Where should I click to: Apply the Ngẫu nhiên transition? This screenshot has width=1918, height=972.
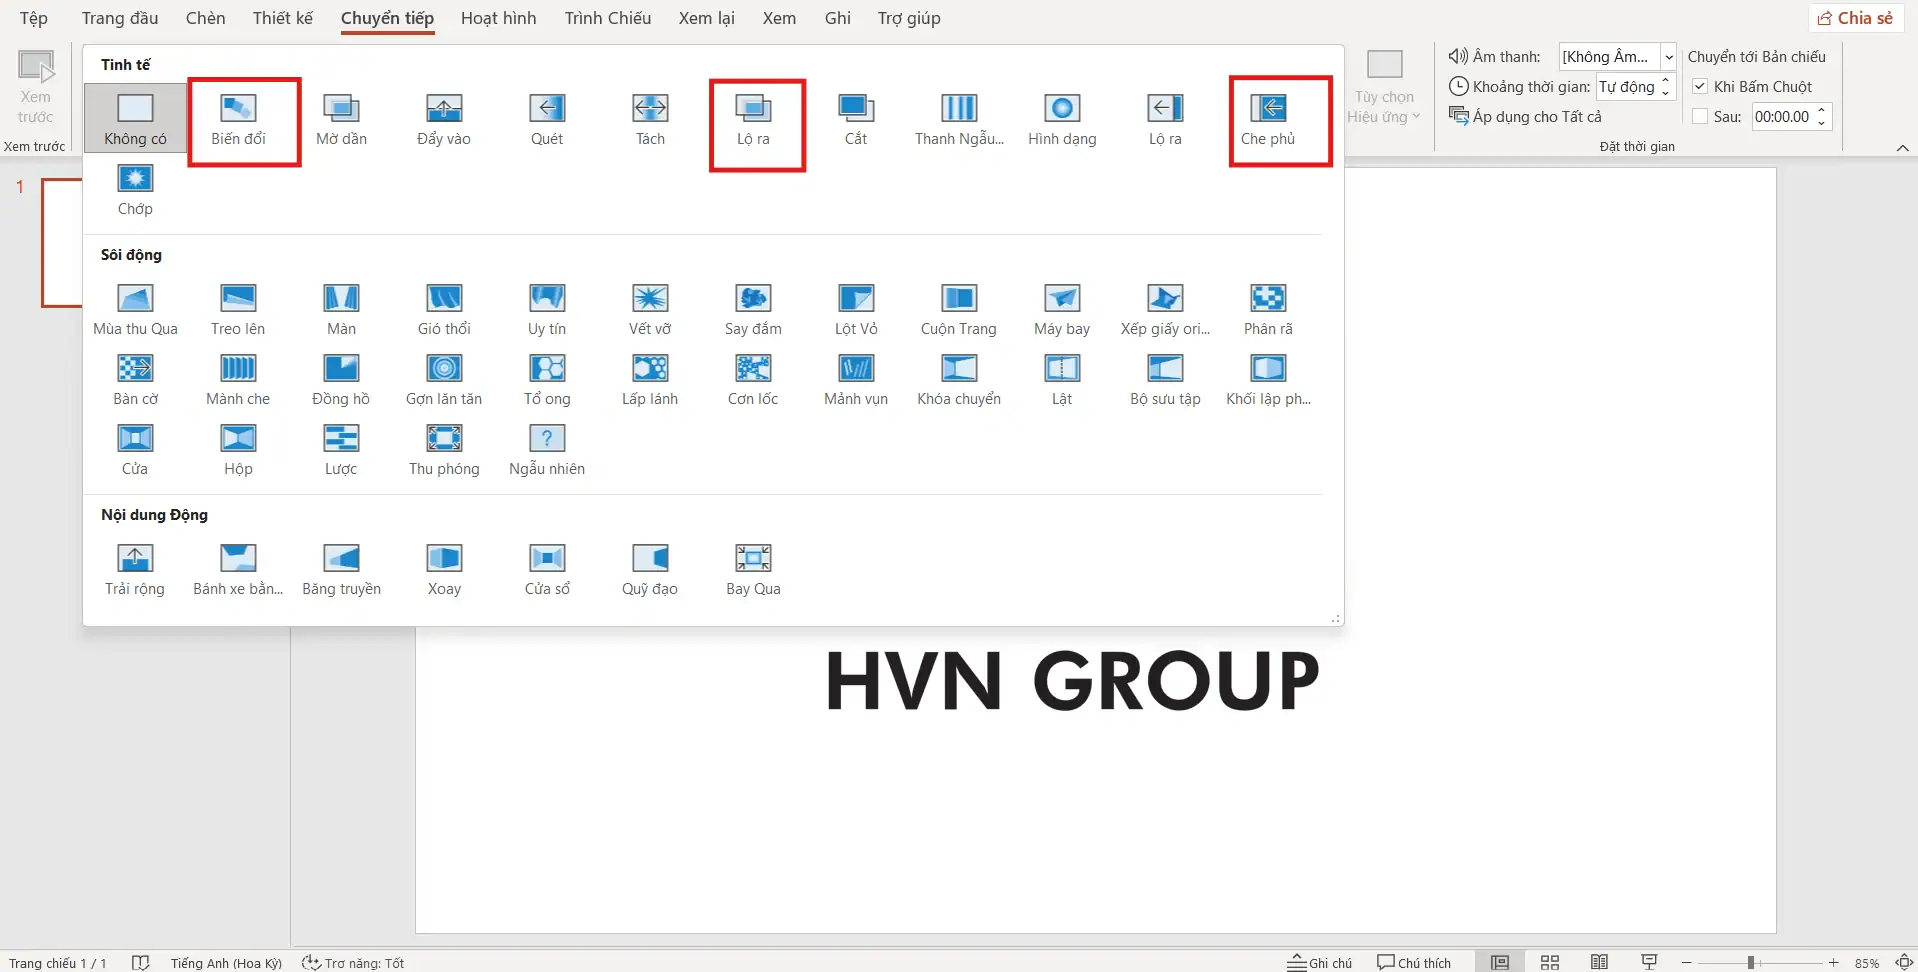547,450
